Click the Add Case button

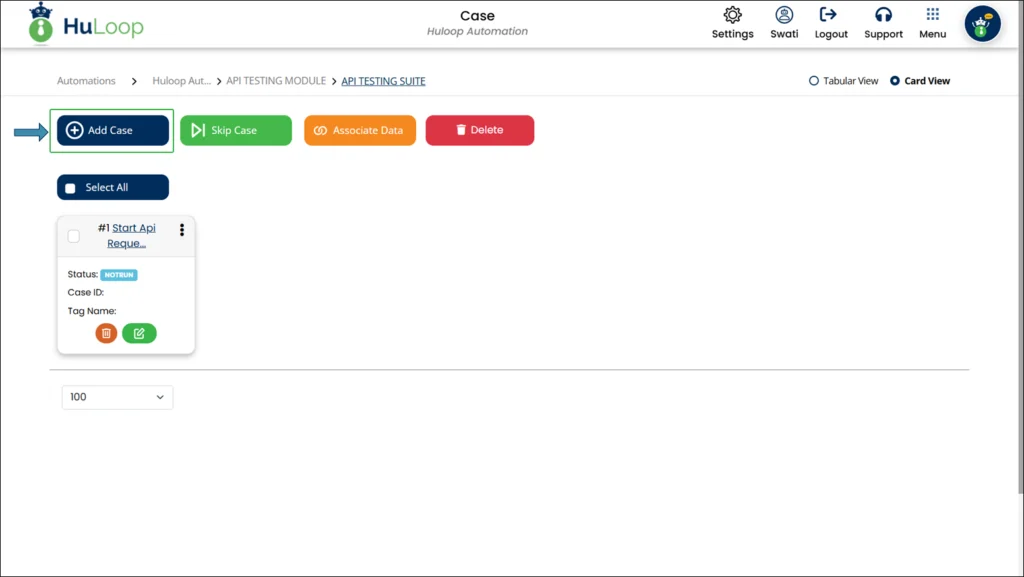pyautogui.click(x=112, y=131)
